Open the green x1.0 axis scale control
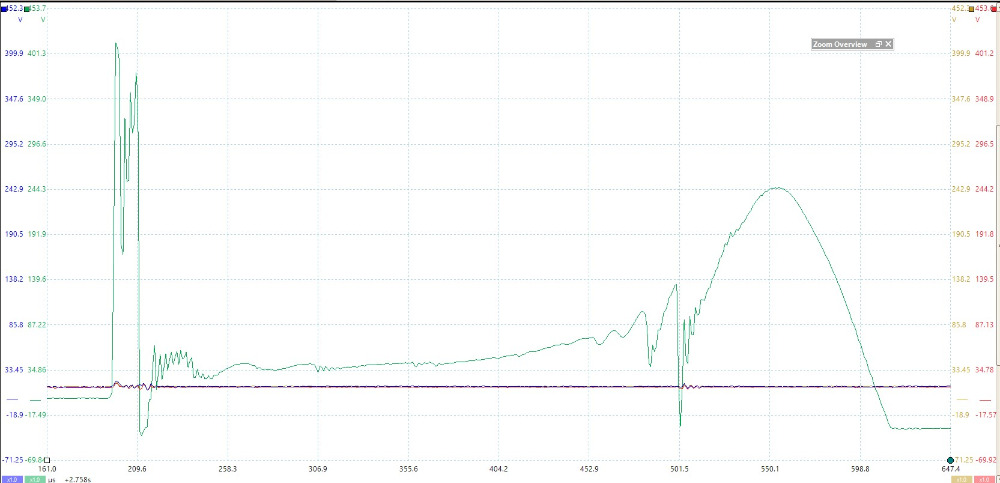1000x483 pixels. pyautogui.click(x=34, y=479)
